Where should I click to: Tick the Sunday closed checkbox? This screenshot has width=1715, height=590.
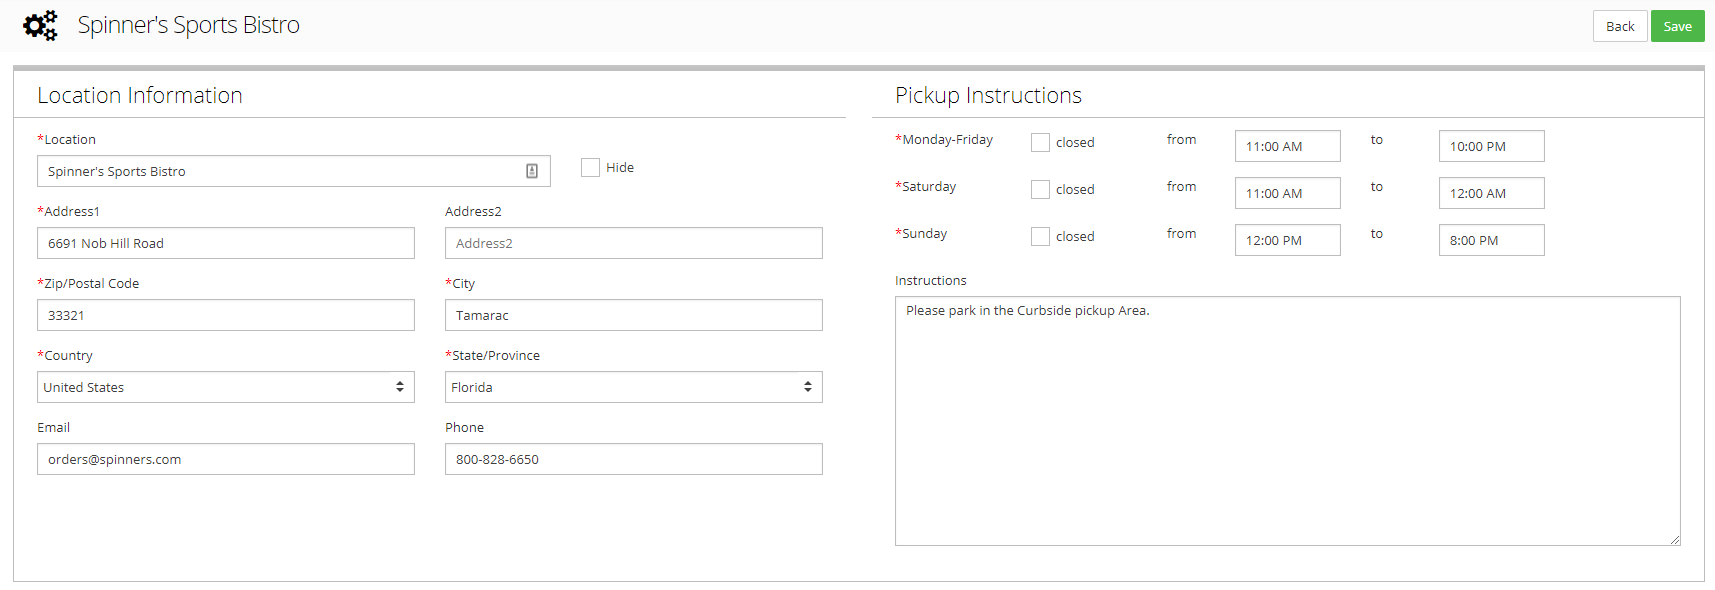(x=1041, y=237)
